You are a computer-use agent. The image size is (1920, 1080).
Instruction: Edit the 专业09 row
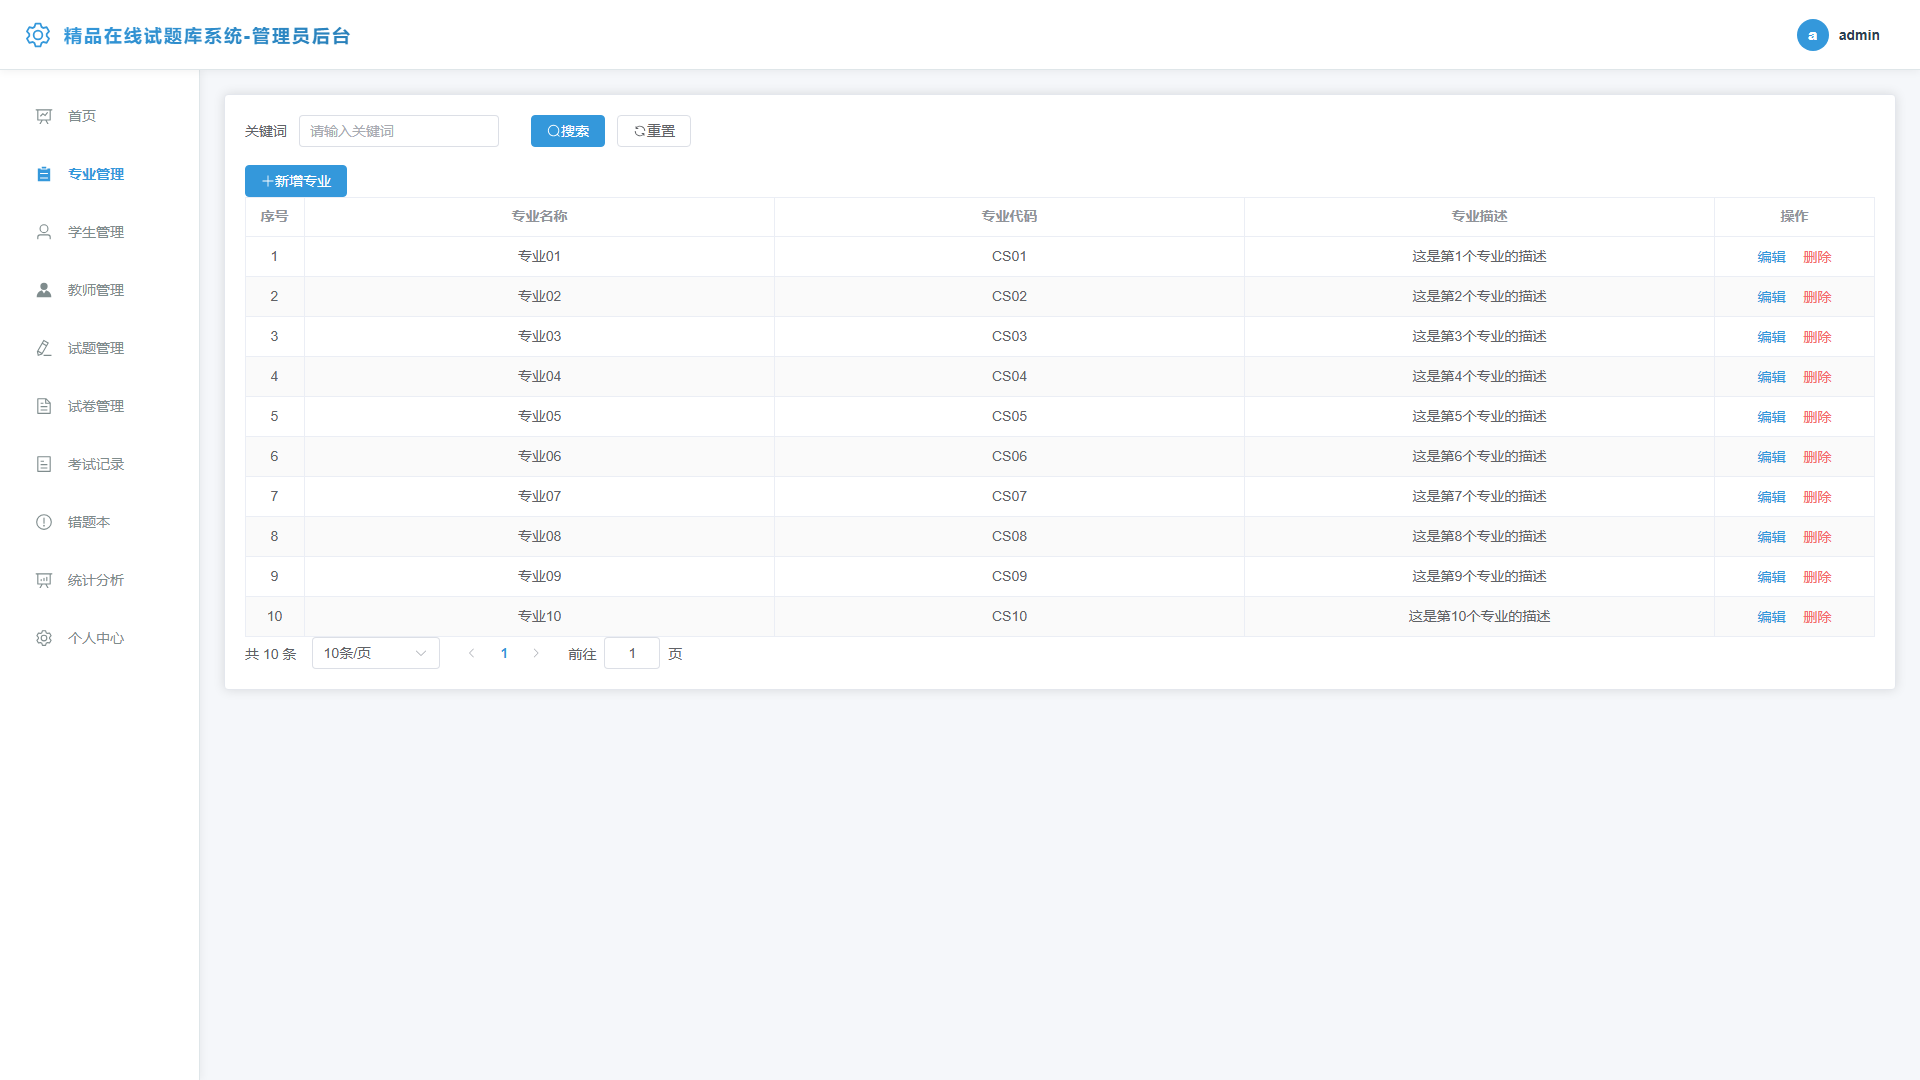click(1771, 577)
